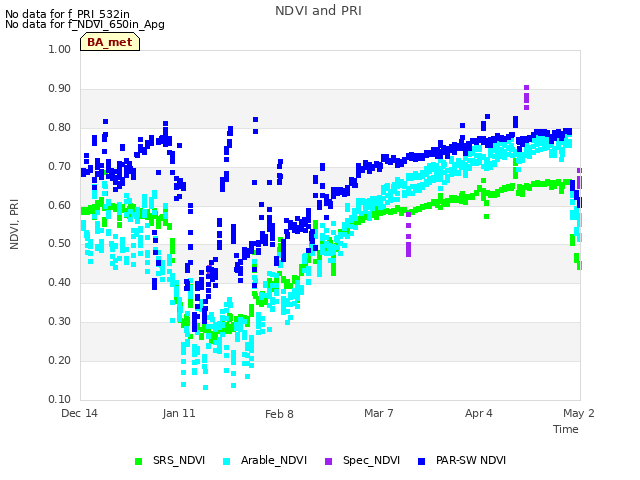Click the blue PAR-SW NDVI legend swatch
Image resolution: width=640 pixels, height=480 pixels.
[422, 461]
